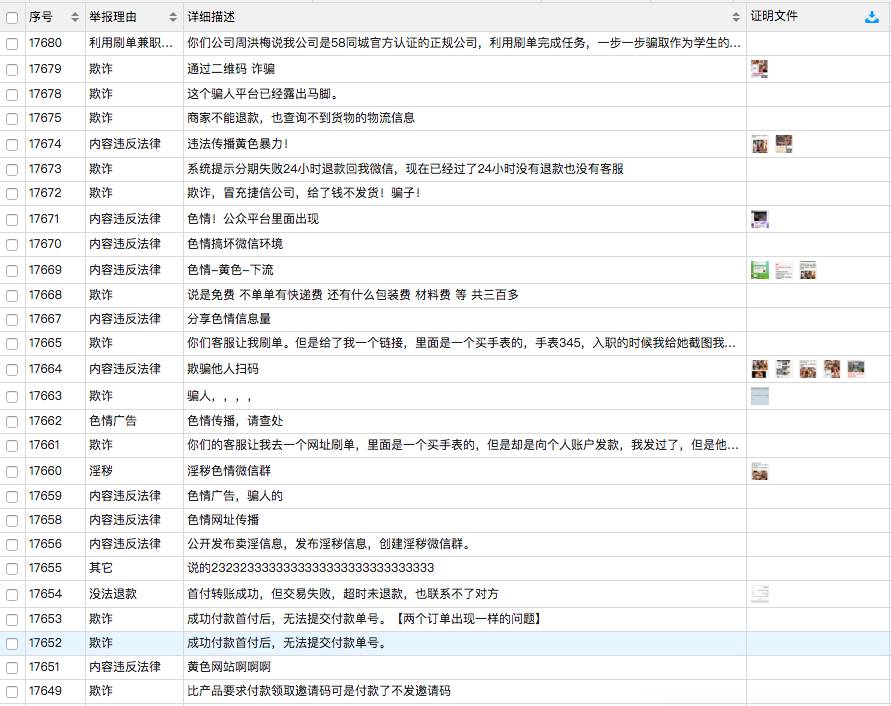891x706 pixels.
Task: View the proof thumbnail for row 17671
Action: point(760,219)
